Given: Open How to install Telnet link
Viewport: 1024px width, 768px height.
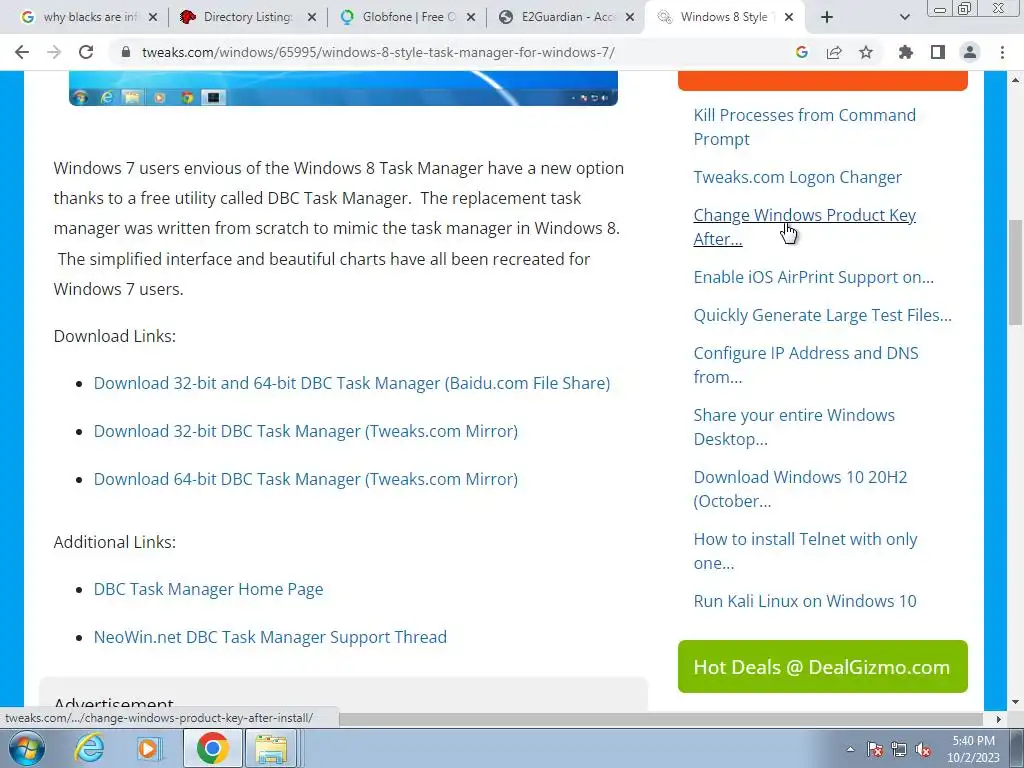Looking at the screenshot, I should coord(805,551).
